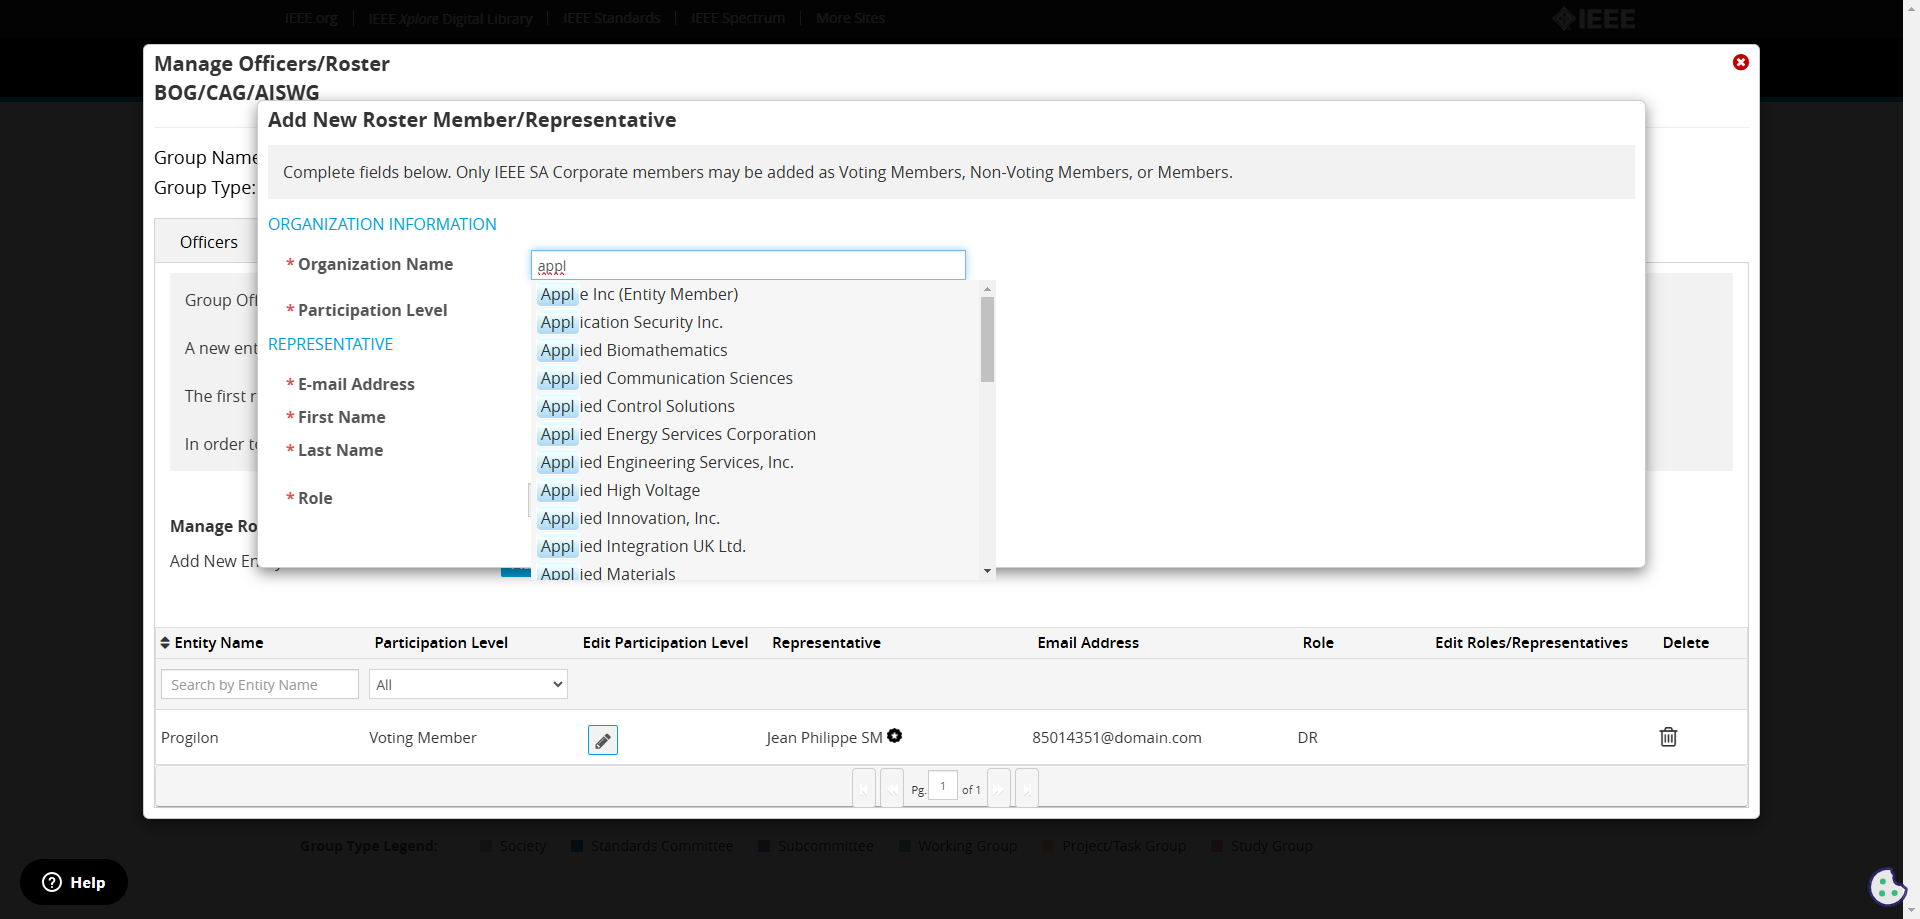Screen dimensions: 1920x919
Task: Click Voting Member cell for Progilon
Action: point(423,737)
